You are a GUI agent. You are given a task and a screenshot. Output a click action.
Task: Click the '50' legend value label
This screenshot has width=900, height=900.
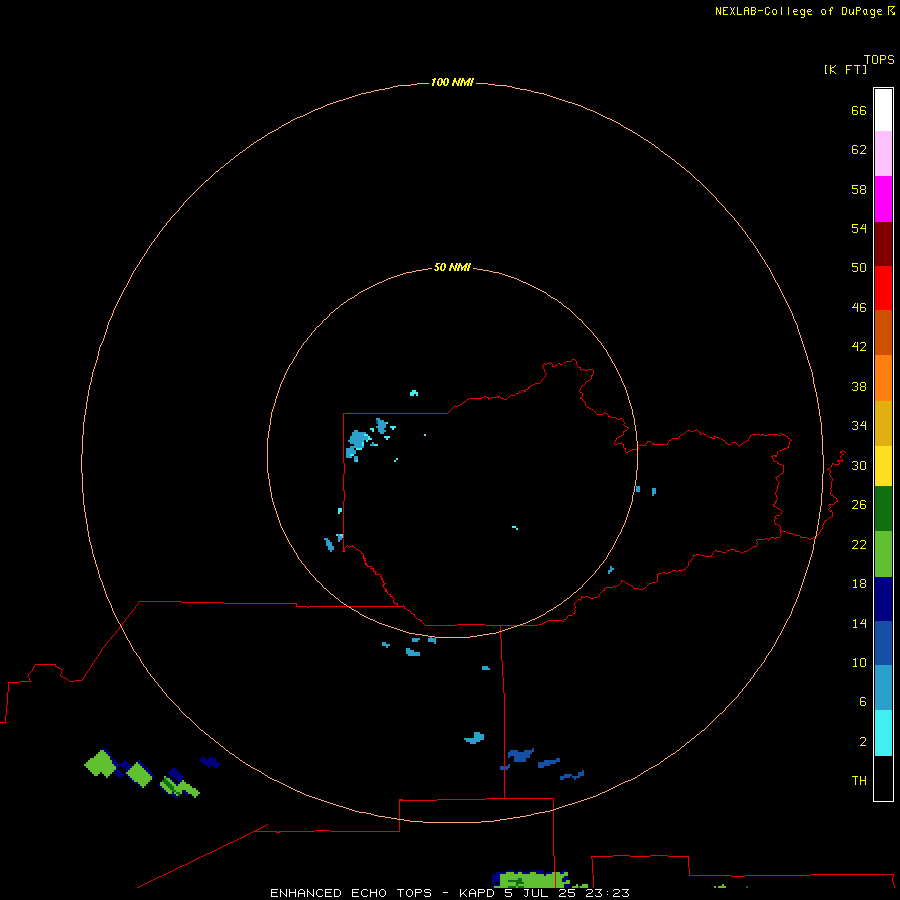pyautogui.click(x=859, y=267)
